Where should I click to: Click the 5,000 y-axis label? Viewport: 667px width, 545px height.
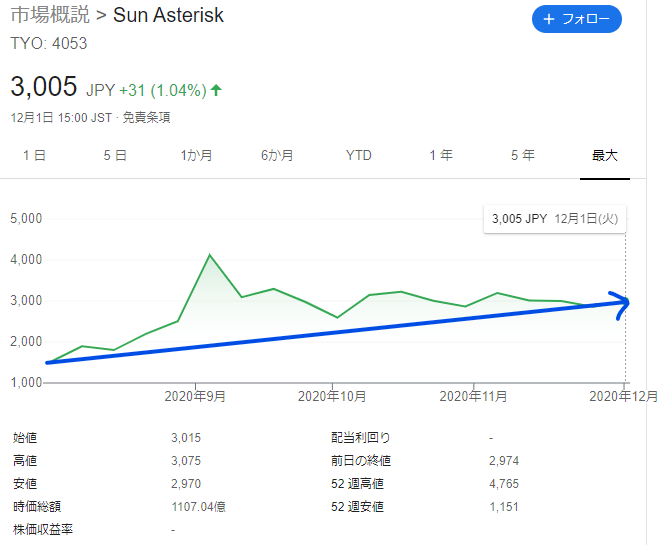click(26, 219)
